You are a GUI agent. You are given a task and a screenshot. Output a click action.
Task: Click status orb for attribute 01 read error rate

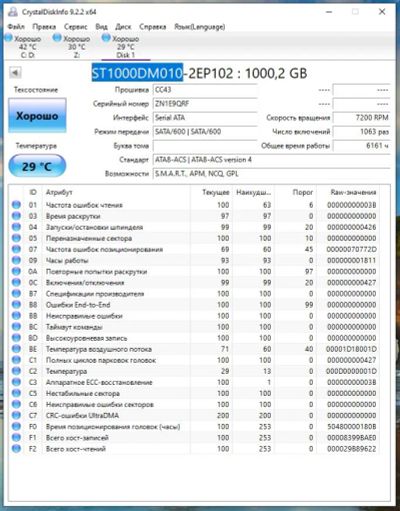point(16,205)
